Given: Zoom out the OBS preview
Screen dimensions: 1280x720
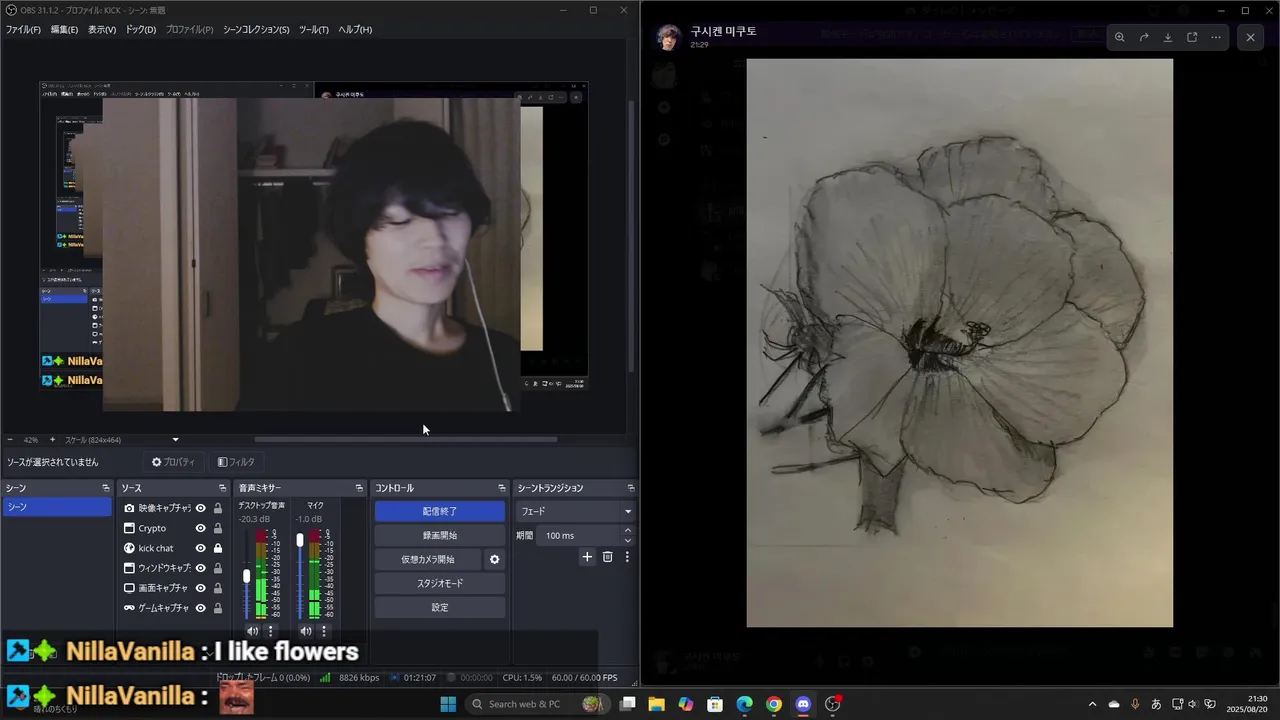Looking at the screenshot, I should pos(10,440).
